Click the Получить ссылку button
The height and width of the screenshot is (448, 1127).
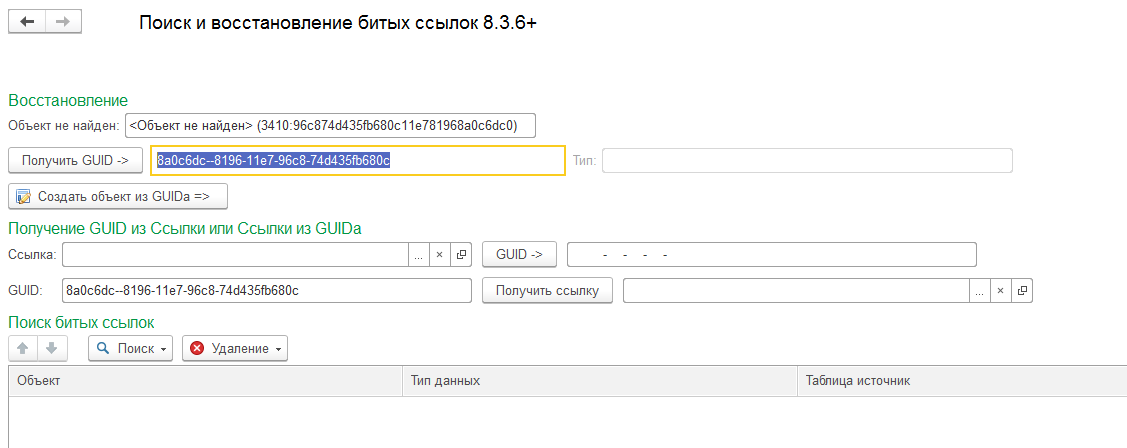click(x=547, y=291)
